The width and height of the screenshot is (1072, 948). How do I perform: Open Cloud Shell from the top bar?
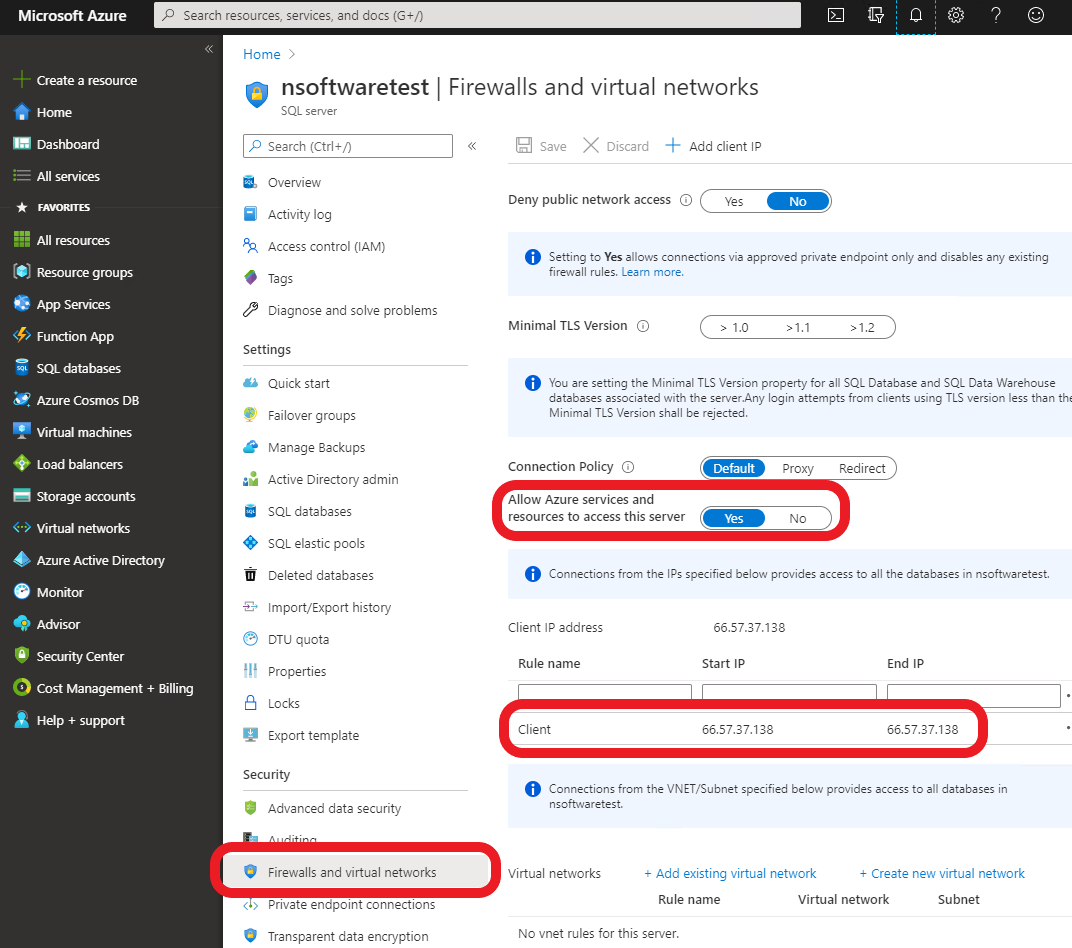coord(836,15)
